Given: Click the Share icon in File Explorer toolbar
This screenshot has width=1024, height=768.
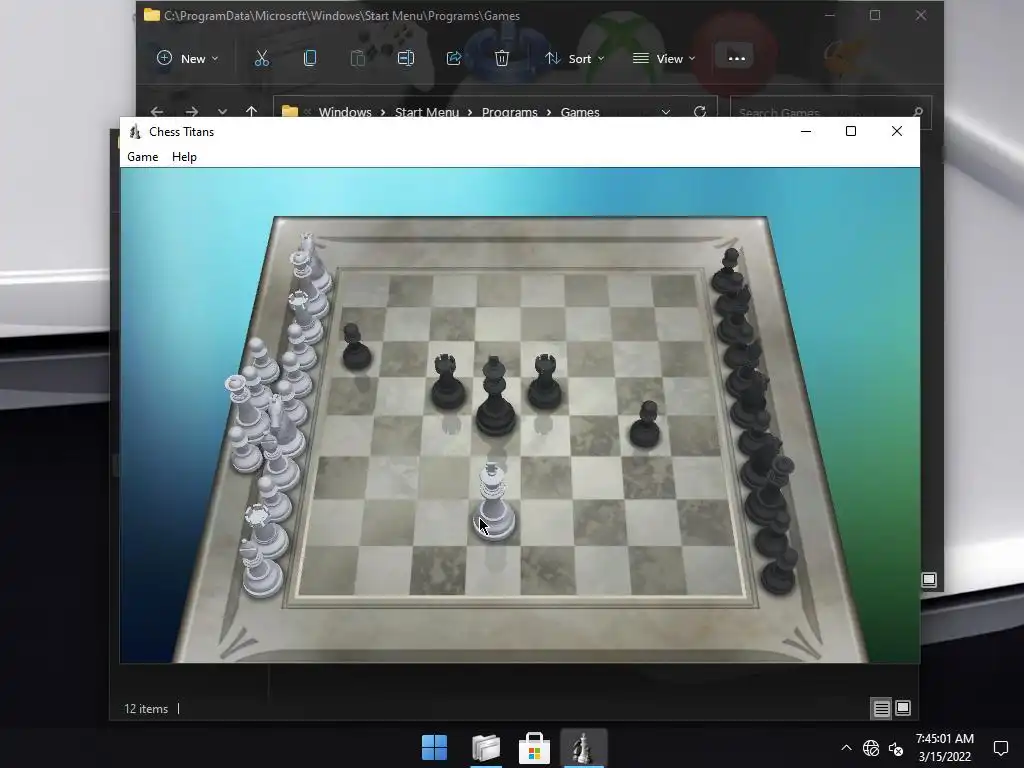Looking at the screenshot, I should [454, 59].
